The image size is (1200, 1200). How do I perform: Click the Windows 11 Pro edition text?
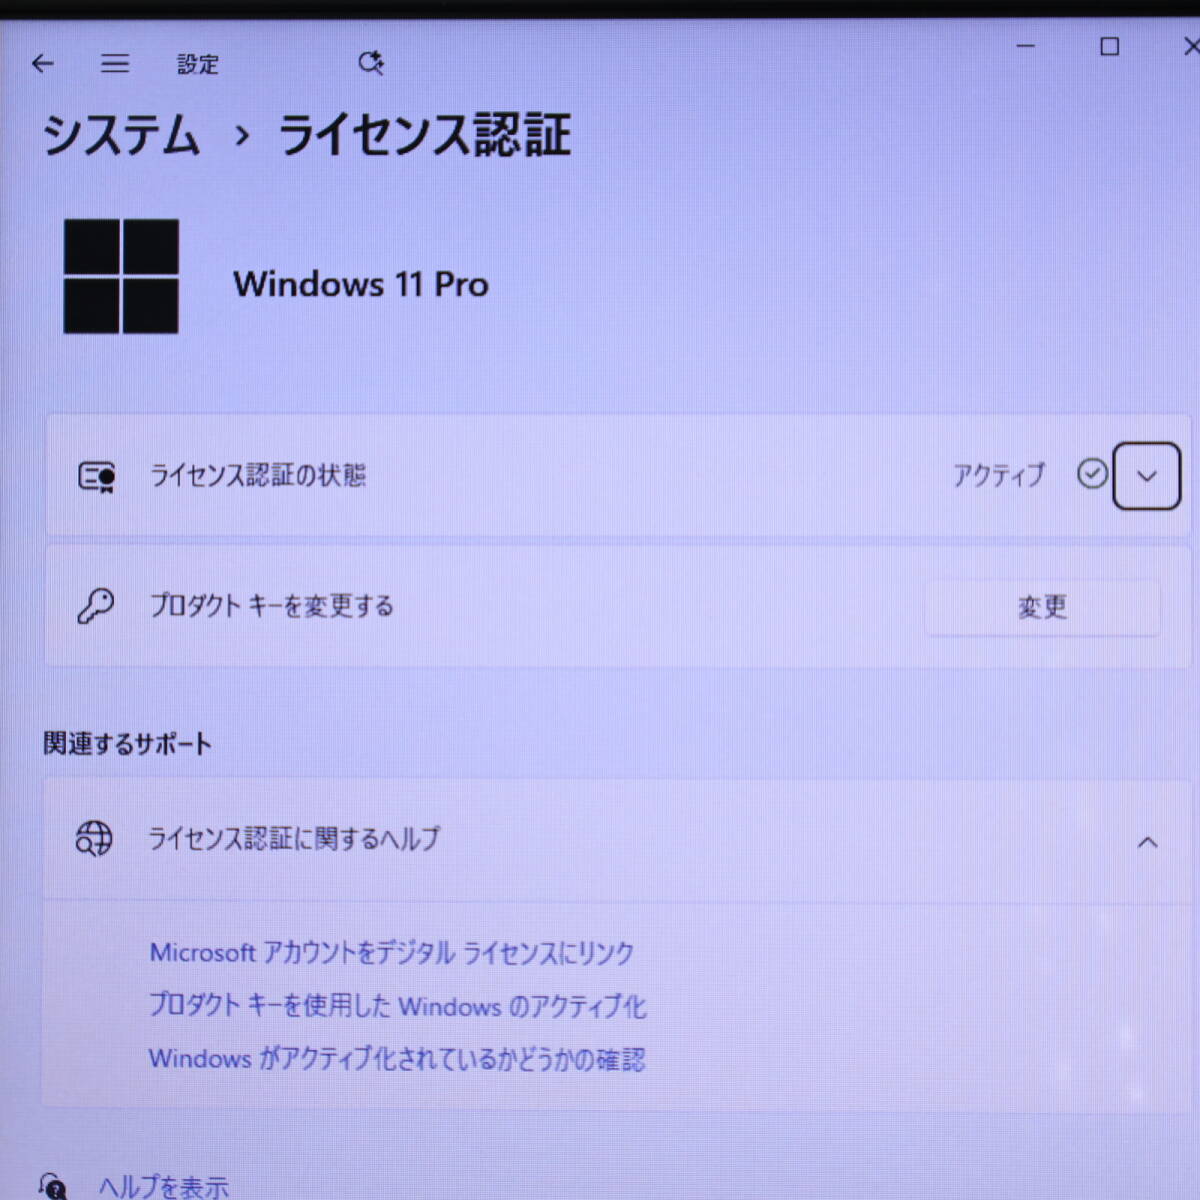361,284
